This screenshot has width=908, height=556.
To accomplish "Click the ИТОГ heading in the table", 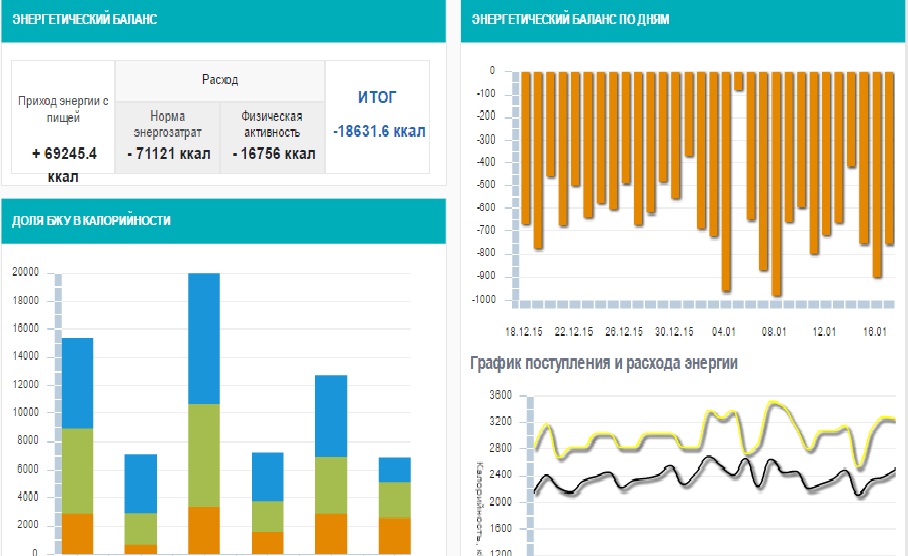I will click(377, 97).
